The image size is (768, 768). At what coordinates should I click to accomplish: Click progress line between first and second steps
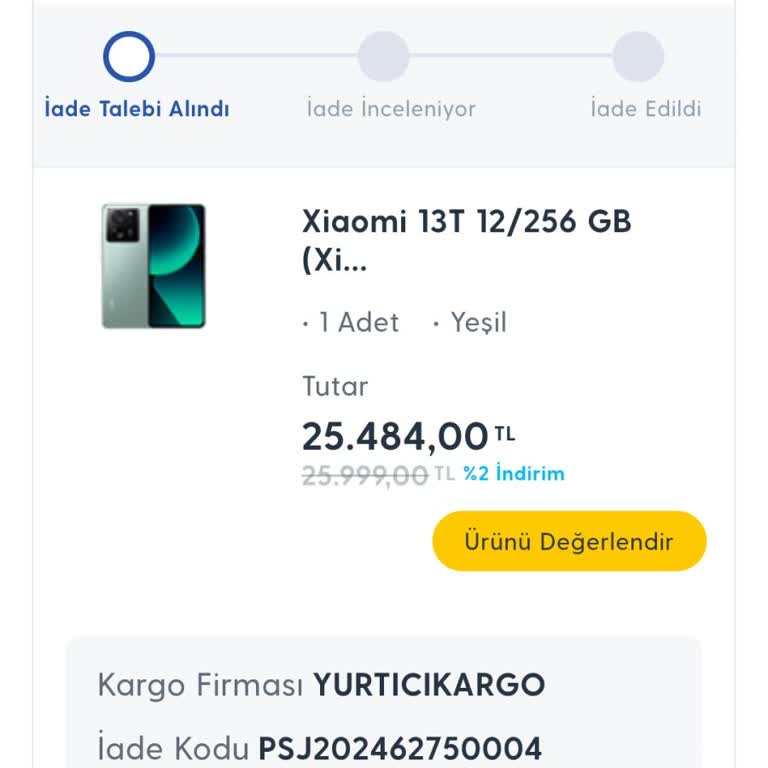(x=256, y=56)
